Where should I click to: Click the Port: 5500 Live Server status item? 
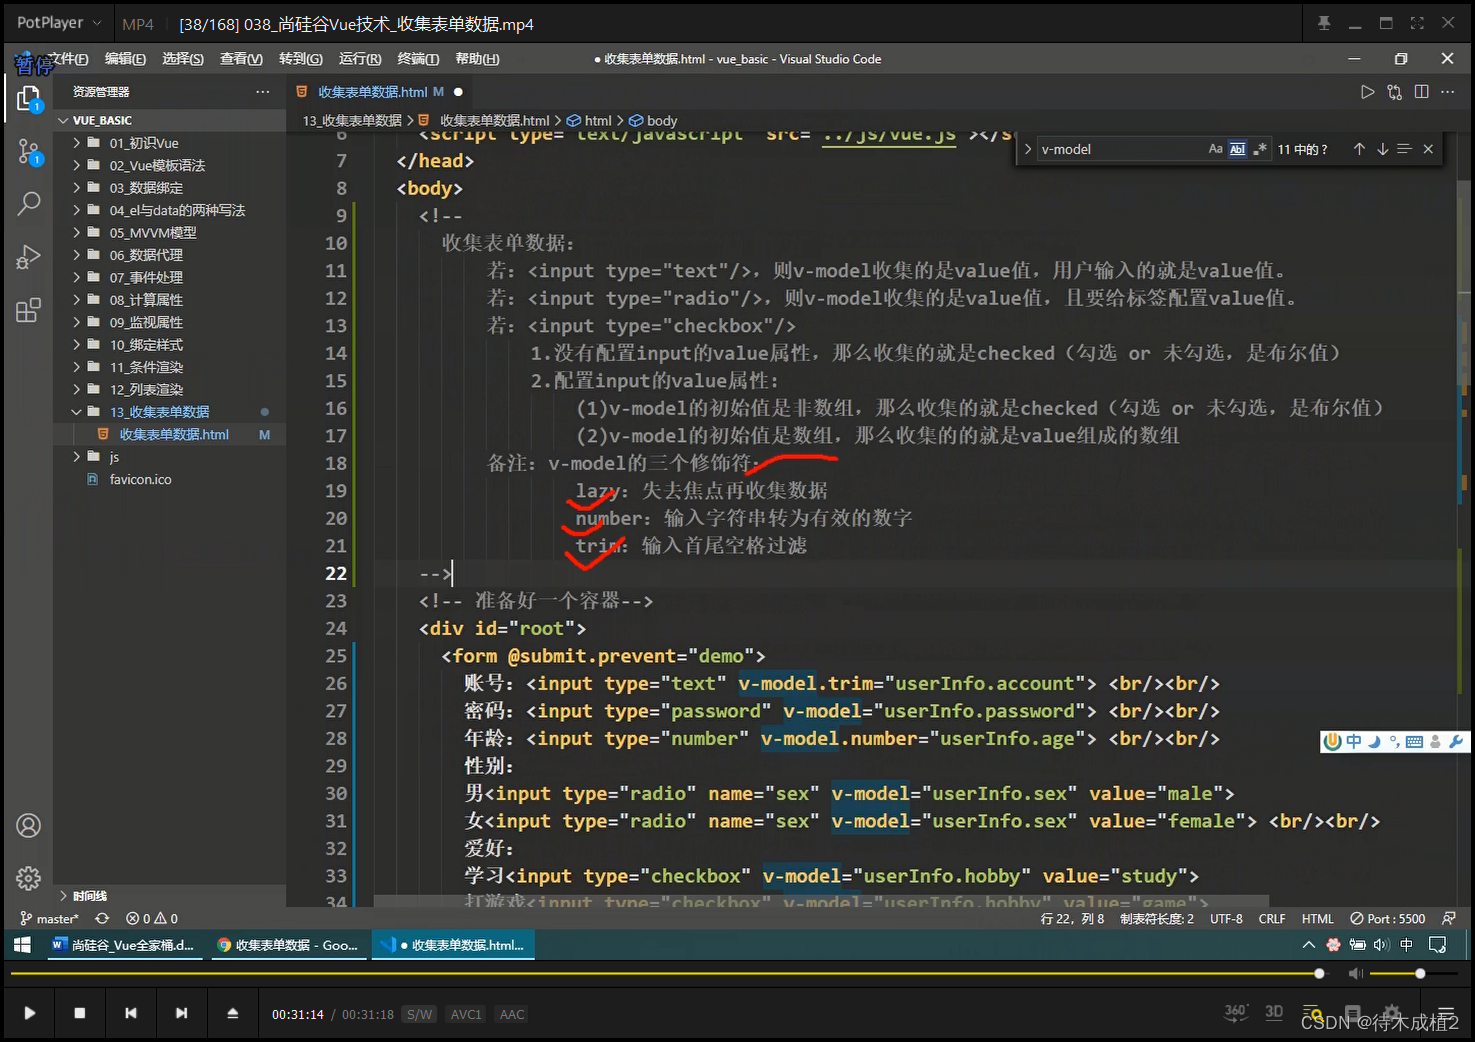click(1388, 918)
